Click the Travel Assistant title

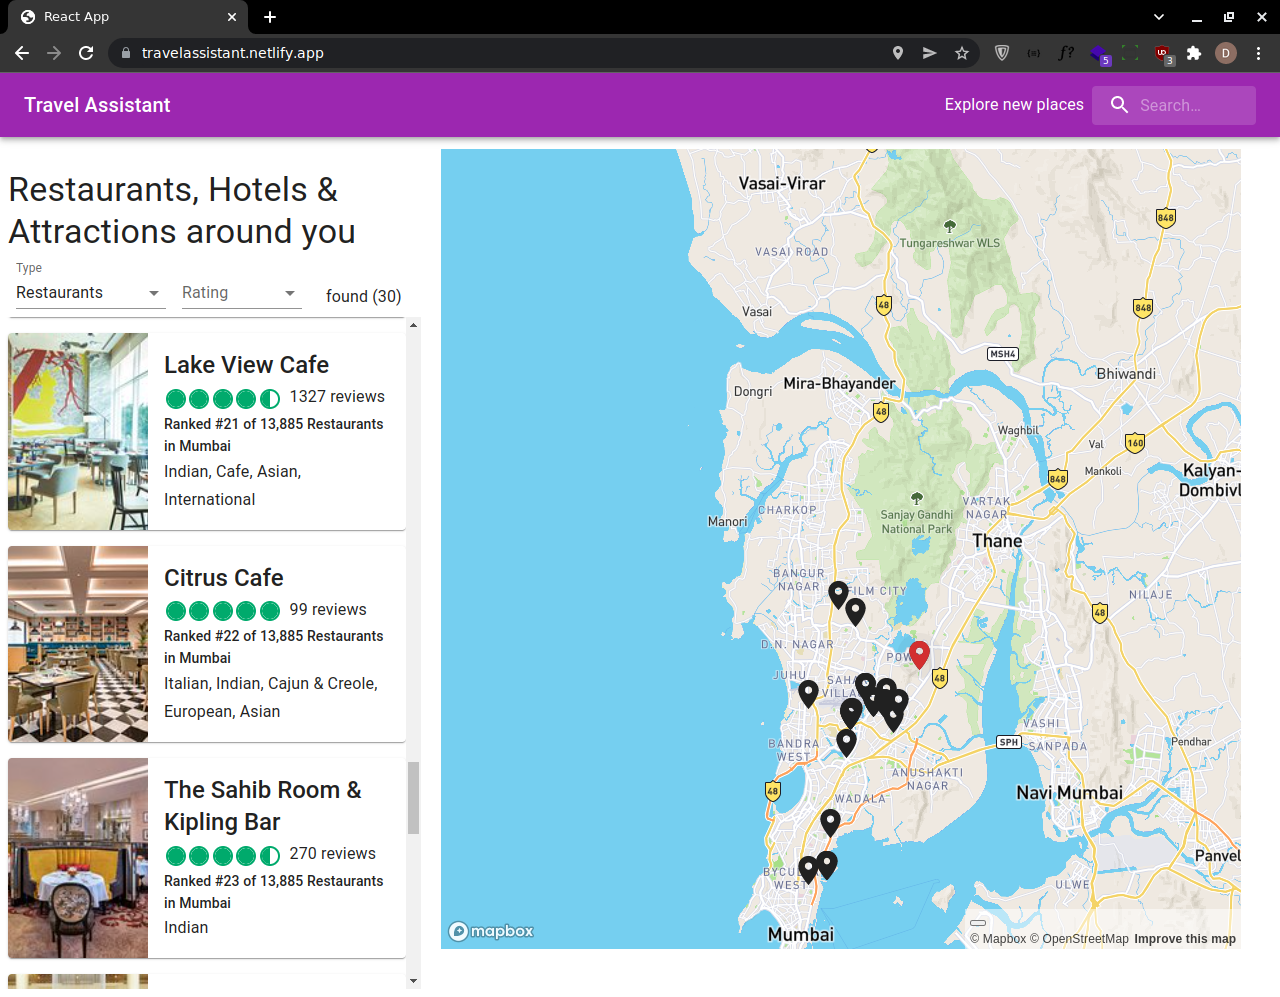tap(97, 105)
